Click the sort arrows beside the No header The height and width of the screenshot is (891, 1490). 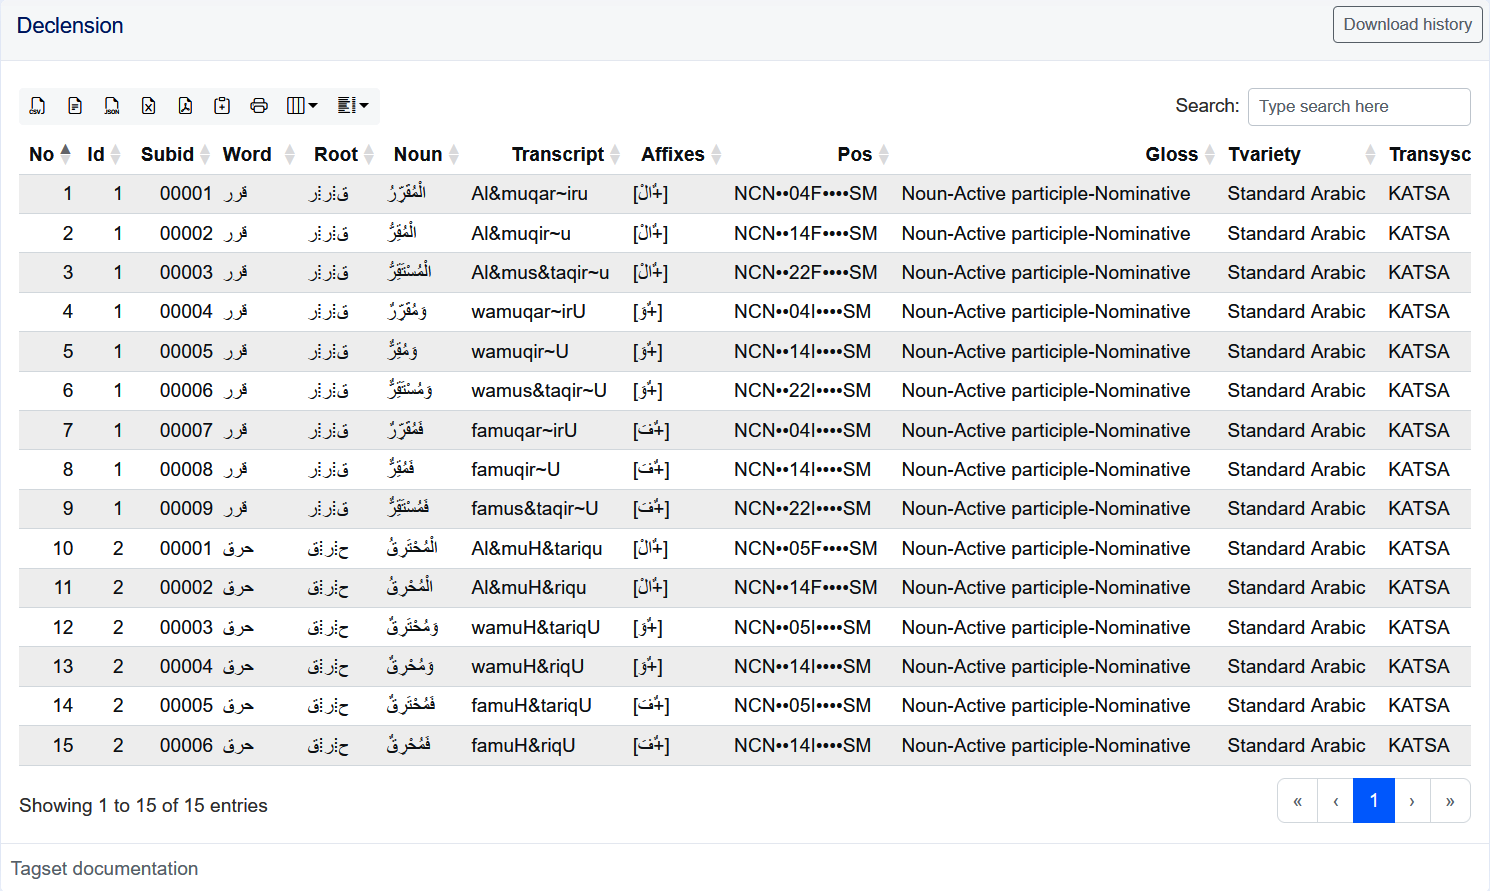click(x=66, y=154)
